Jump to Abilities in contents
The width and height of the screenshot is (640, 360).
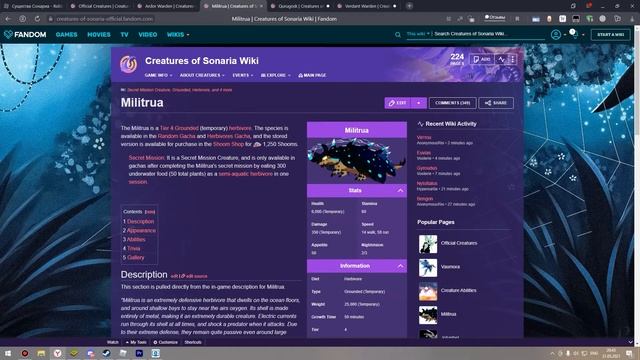point(136,240)
